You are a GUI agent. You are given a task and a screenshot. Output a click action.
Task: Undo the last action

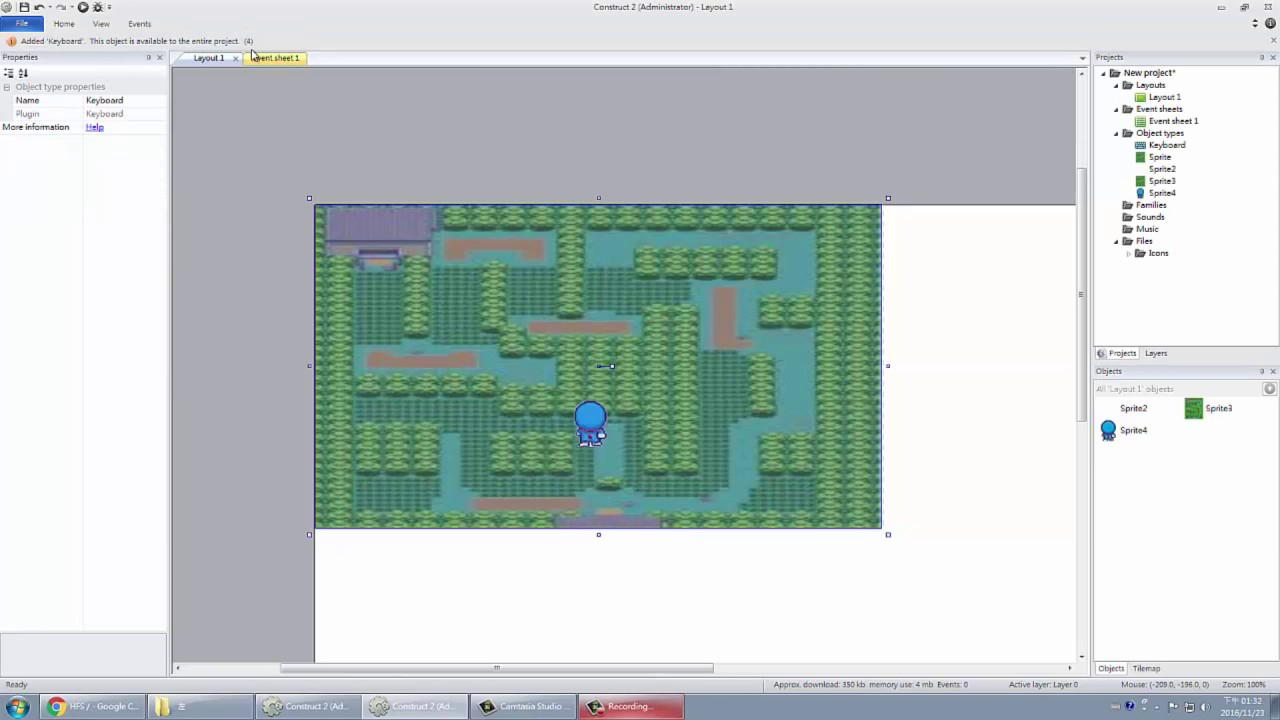point(38,7)
